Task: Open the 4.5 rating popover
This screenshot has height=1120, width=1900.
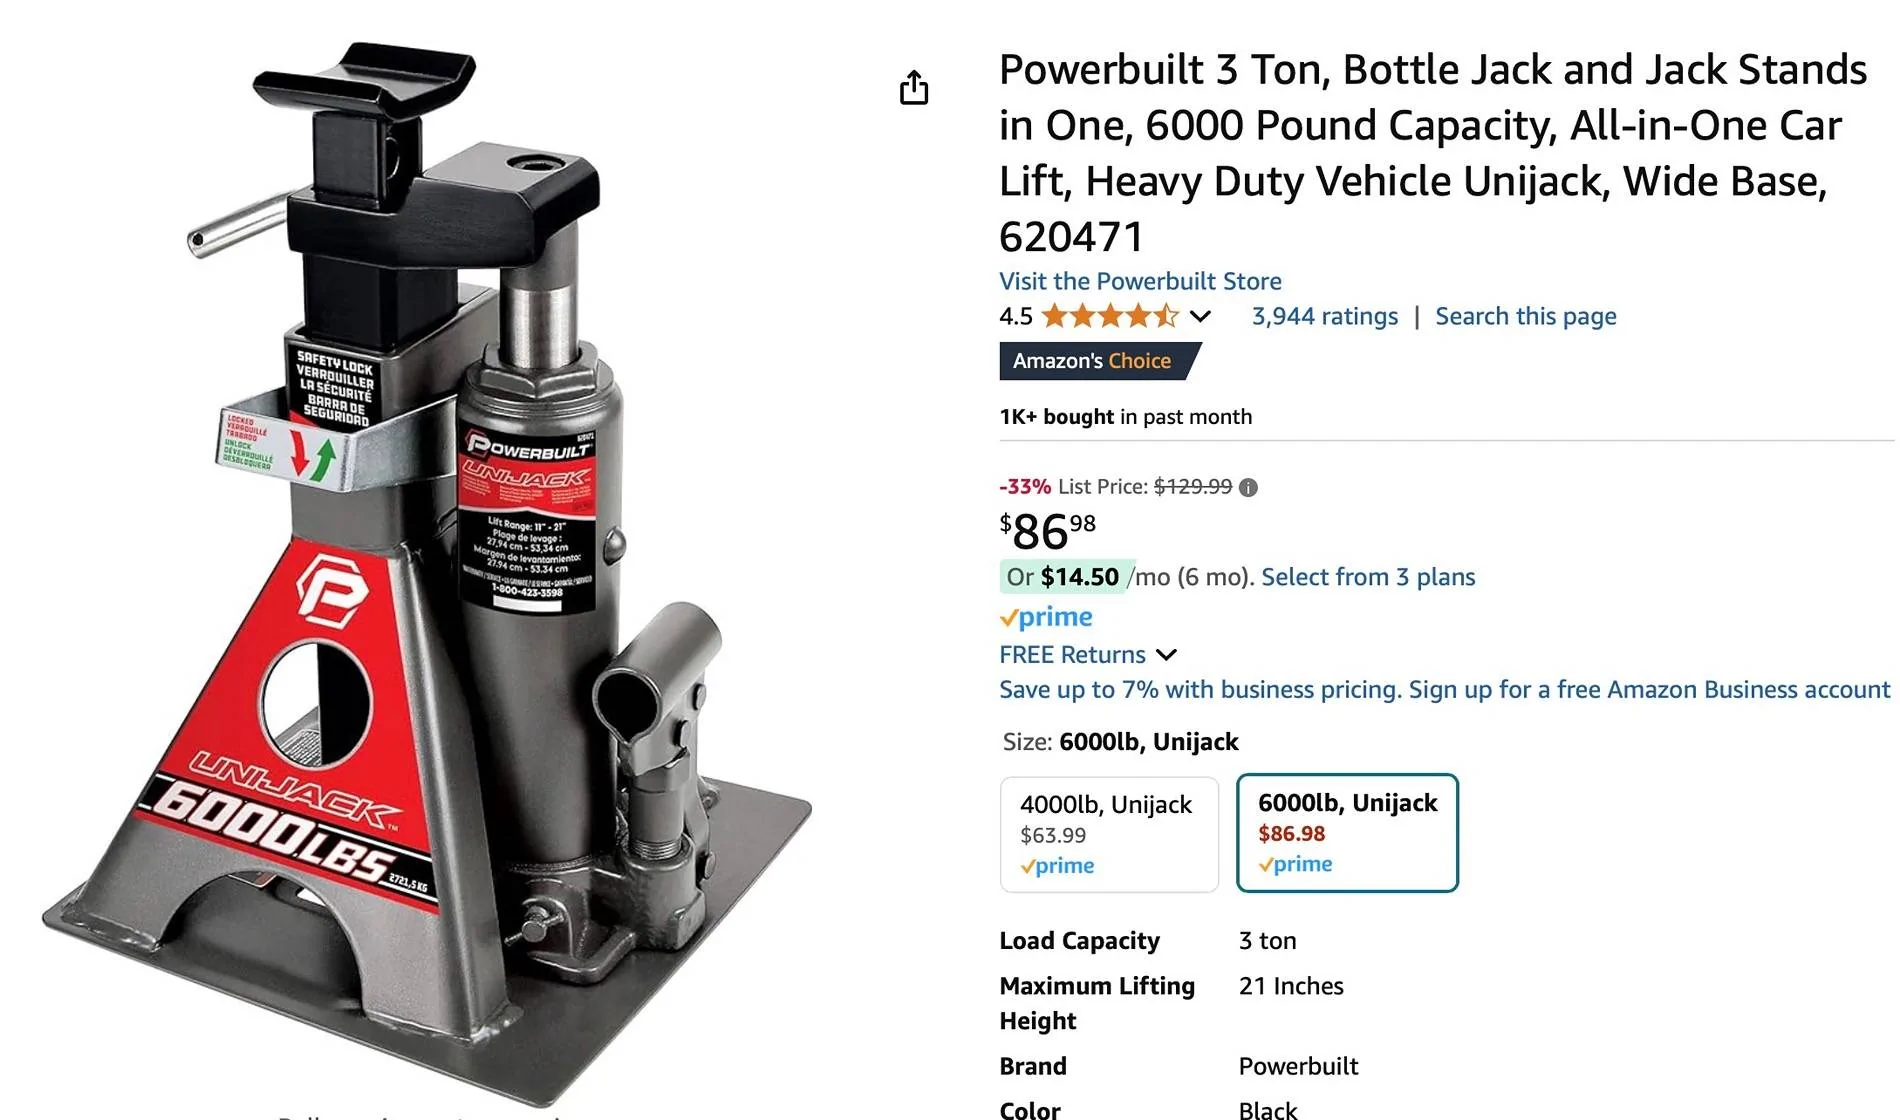Action: (1016, 317)
